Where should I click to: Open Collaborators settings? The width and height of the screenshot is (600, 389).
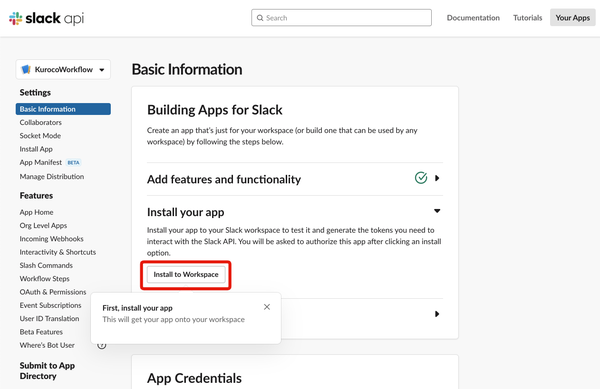point(41,122)
